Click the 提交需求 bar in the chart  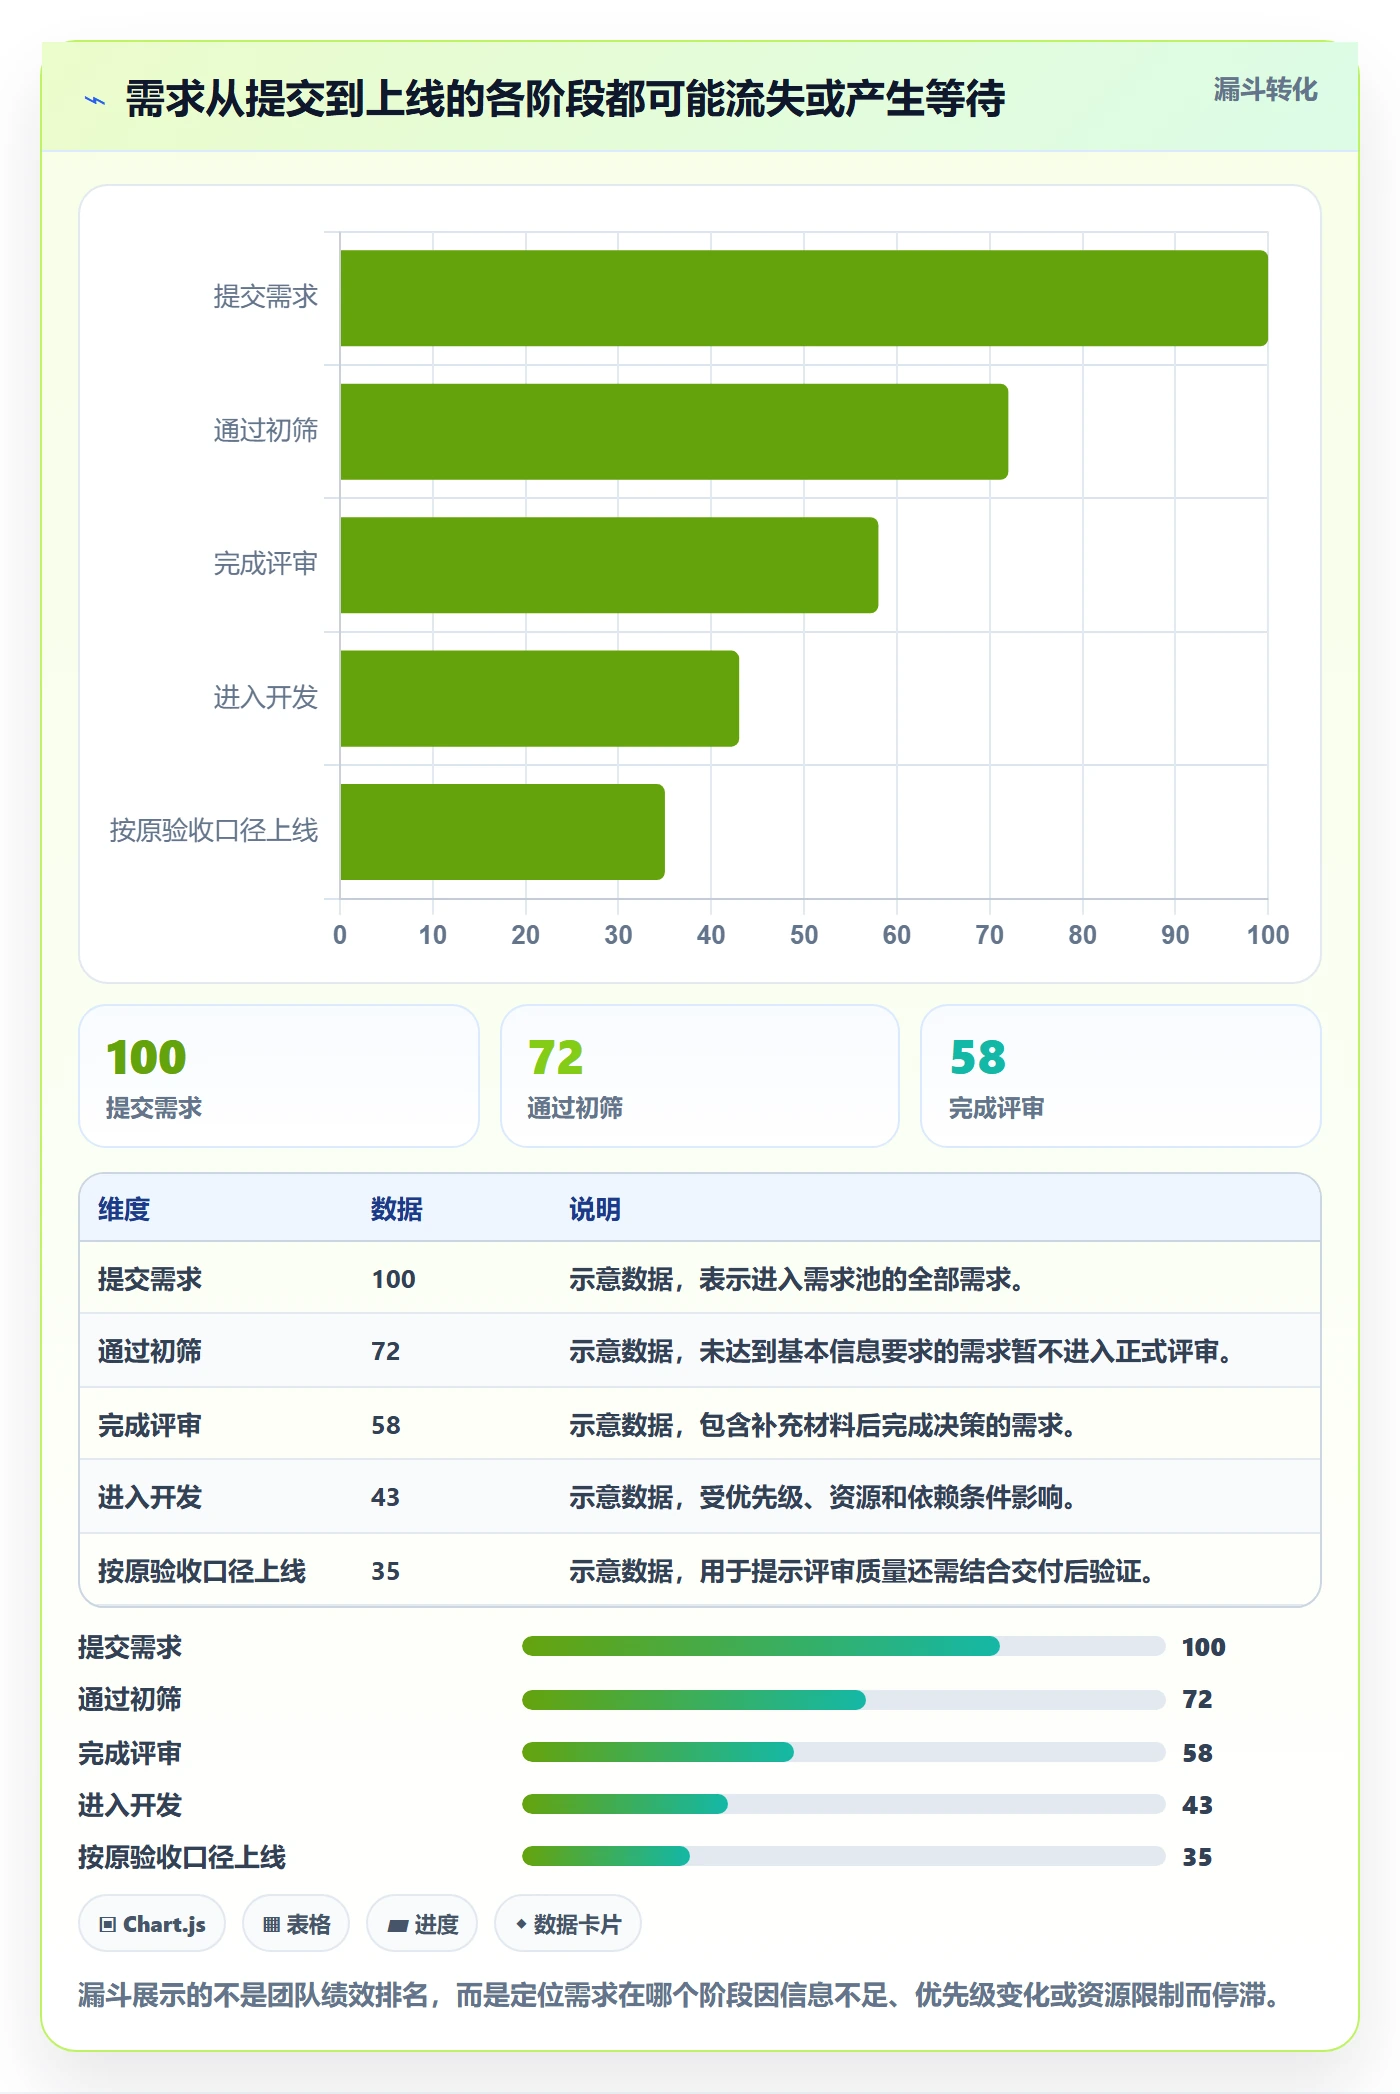point(804,298)
